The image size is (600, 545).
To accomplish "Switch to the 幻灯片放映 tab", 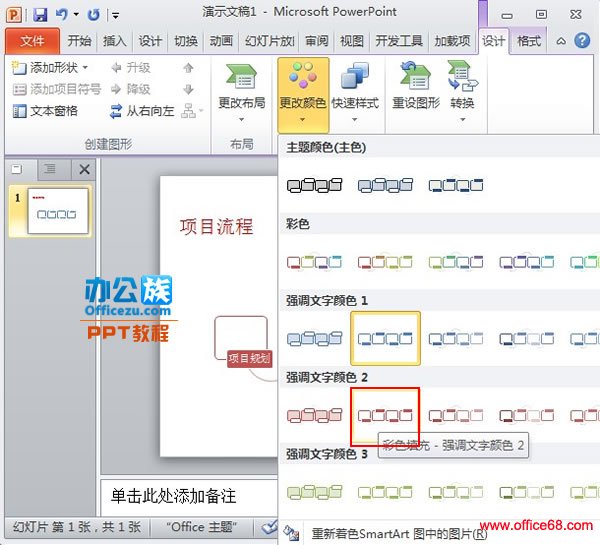I will click(269, 41).
